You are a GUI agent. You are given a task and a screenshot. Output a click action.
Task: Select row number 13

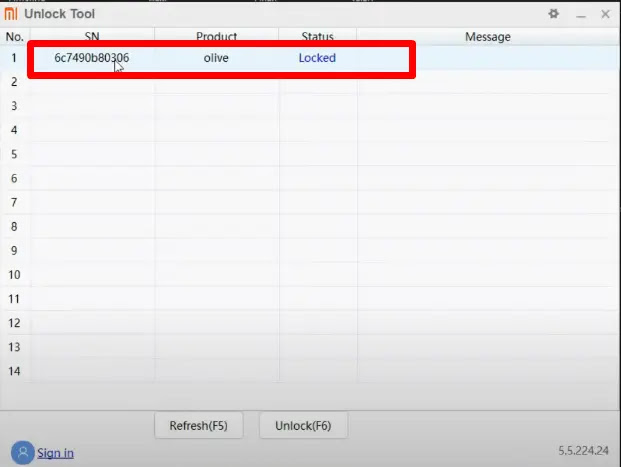(14, 347)
